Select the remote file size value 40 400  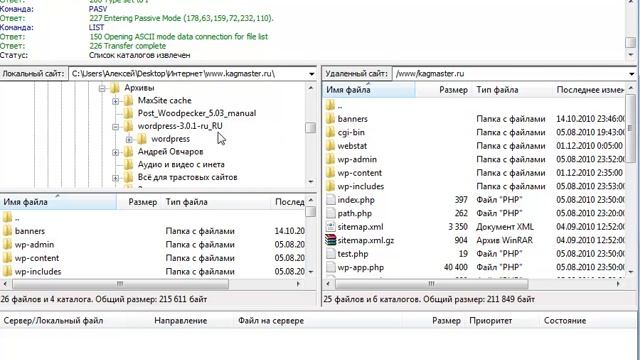(456, 267)
